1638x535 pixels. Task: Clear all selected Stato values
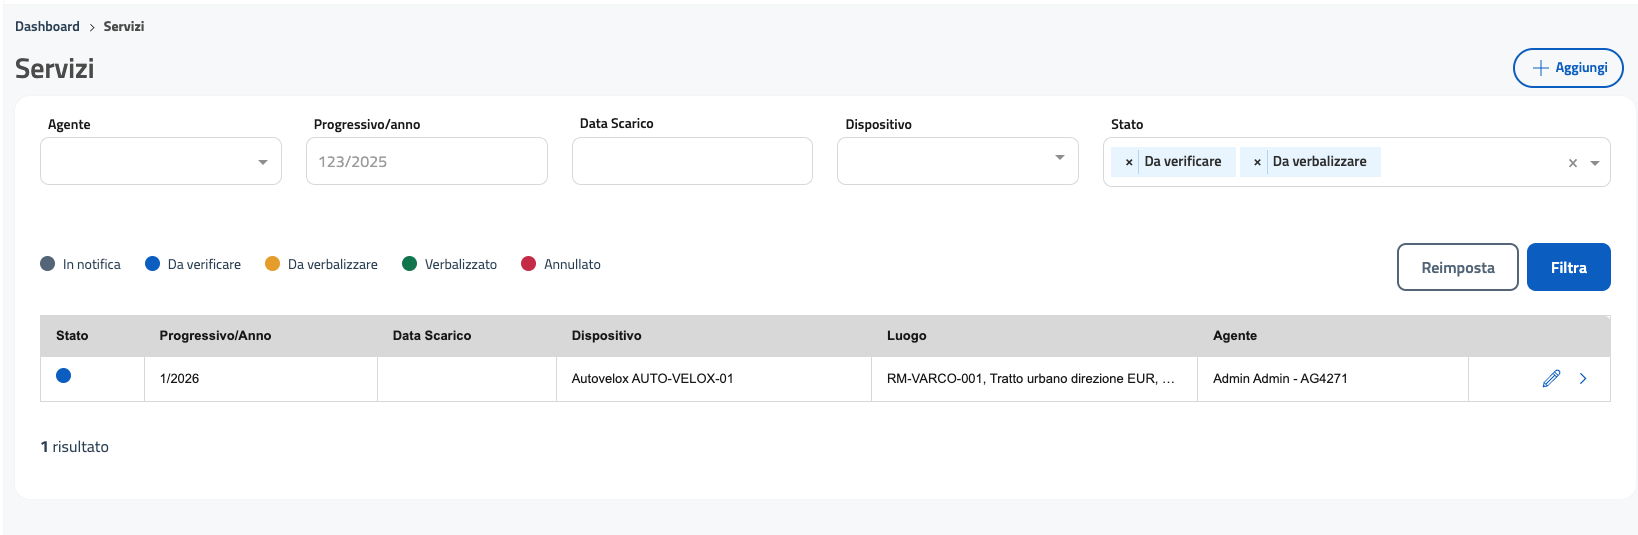coord(1572,163)
